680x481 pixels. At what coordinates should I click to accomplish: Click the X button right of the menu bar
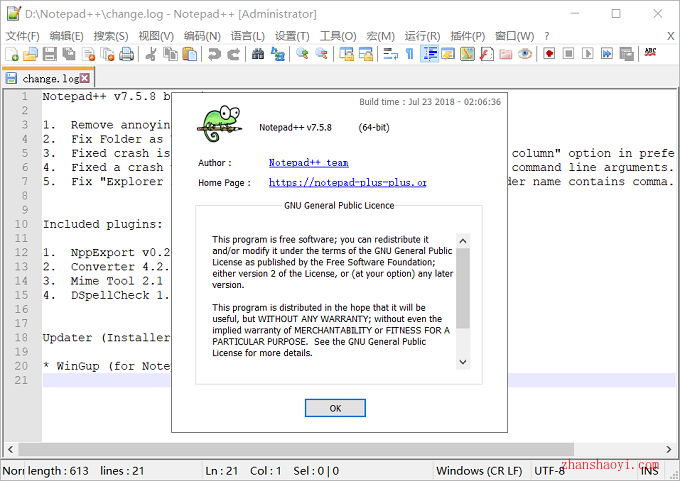(670, 36)
